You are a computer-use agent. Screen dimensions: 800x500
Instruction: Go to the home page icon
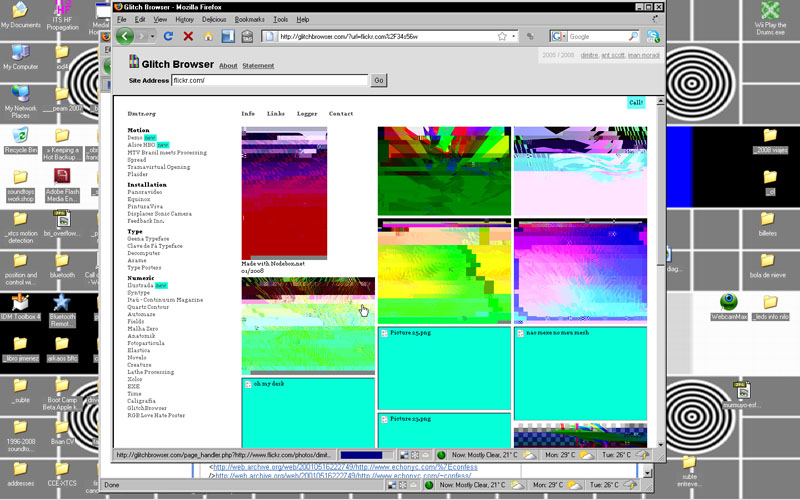click(x=208, y=36)
